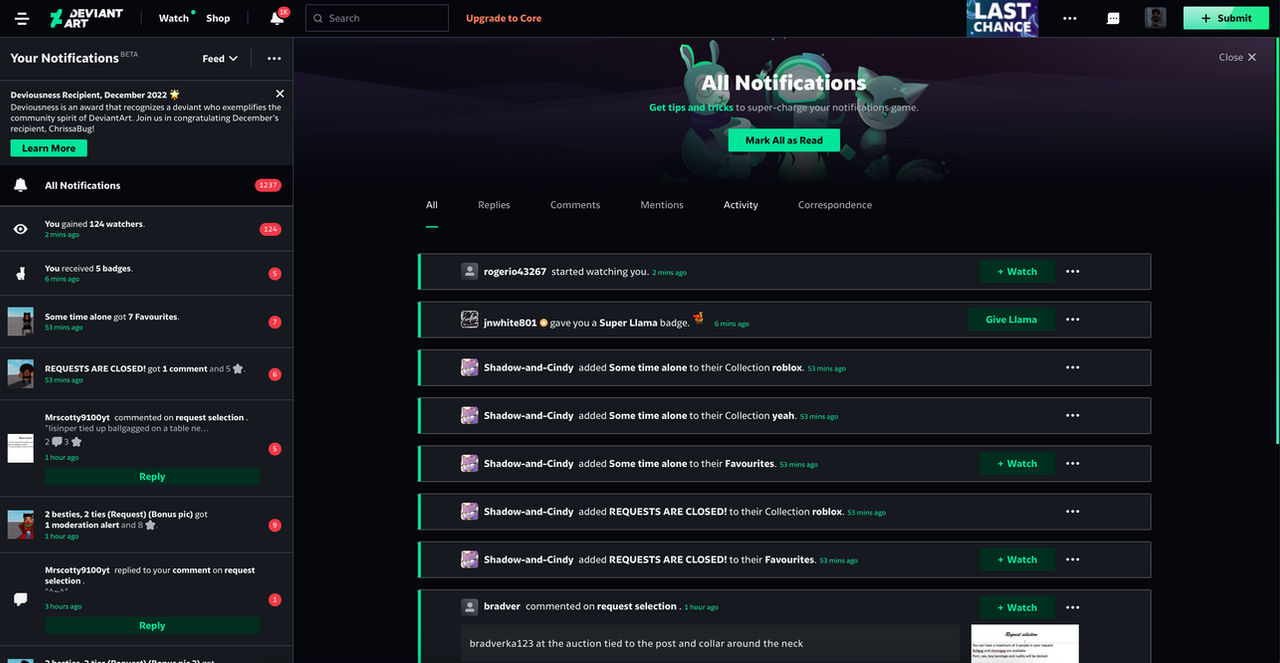Image resolution: width=1280 pixels, height=663 pixels.
Task: Open the Shop menu
Action: point(217,17)
